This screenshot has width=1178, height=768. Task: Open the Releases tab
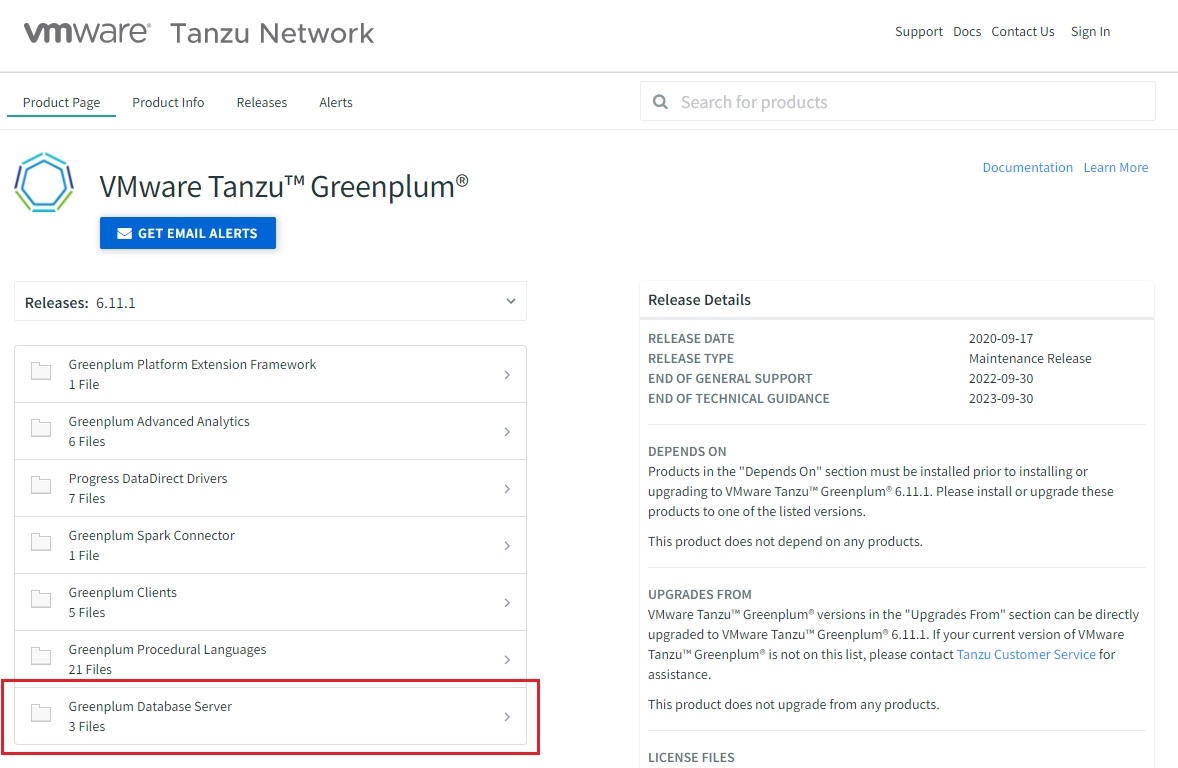click(x=261, y=102)
